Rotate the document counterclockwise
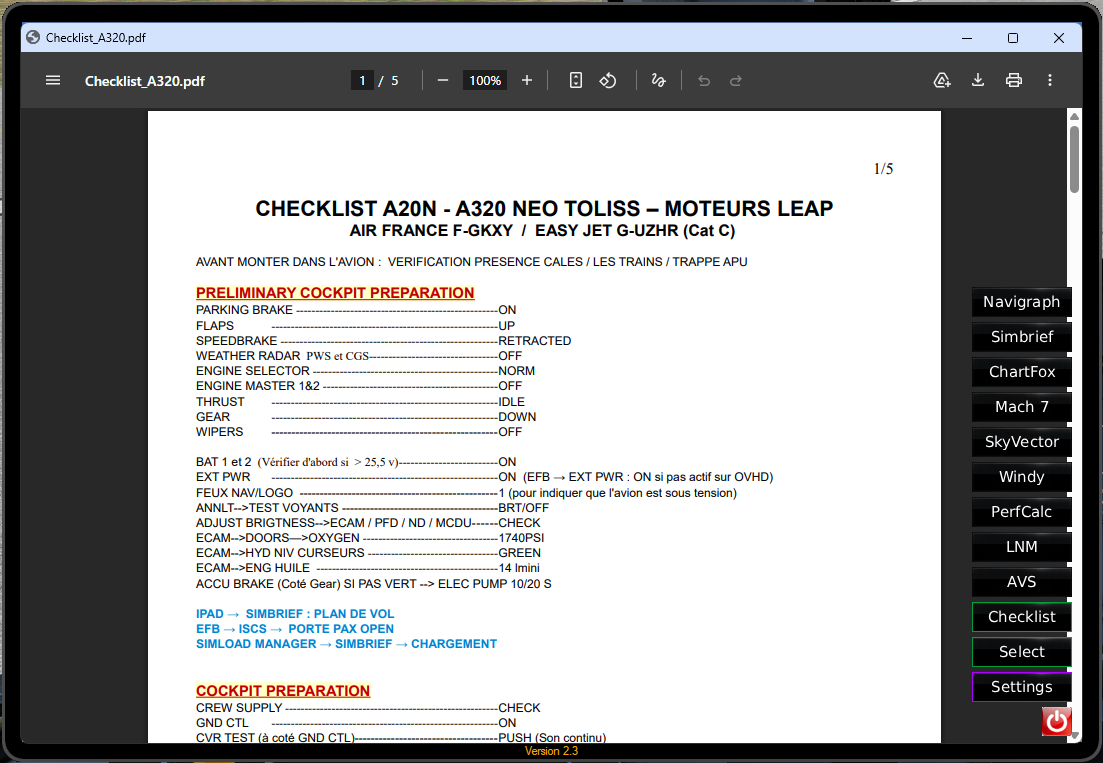This screenshot has height=763, width=1103. pyautogui.click(x=608, y=80)
